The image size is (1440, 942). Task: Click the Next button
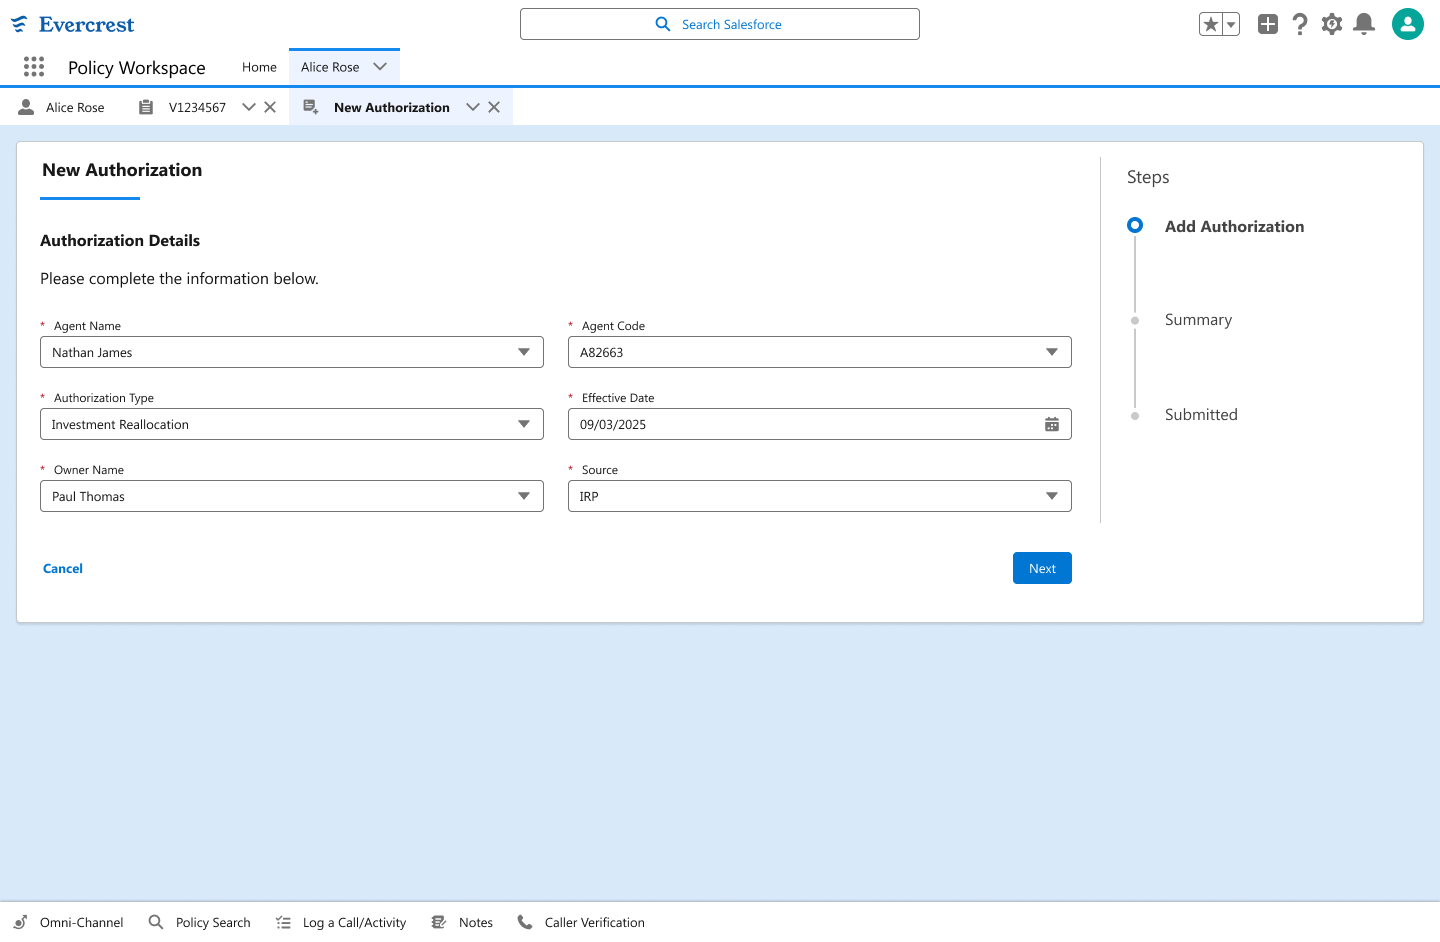1042,568
